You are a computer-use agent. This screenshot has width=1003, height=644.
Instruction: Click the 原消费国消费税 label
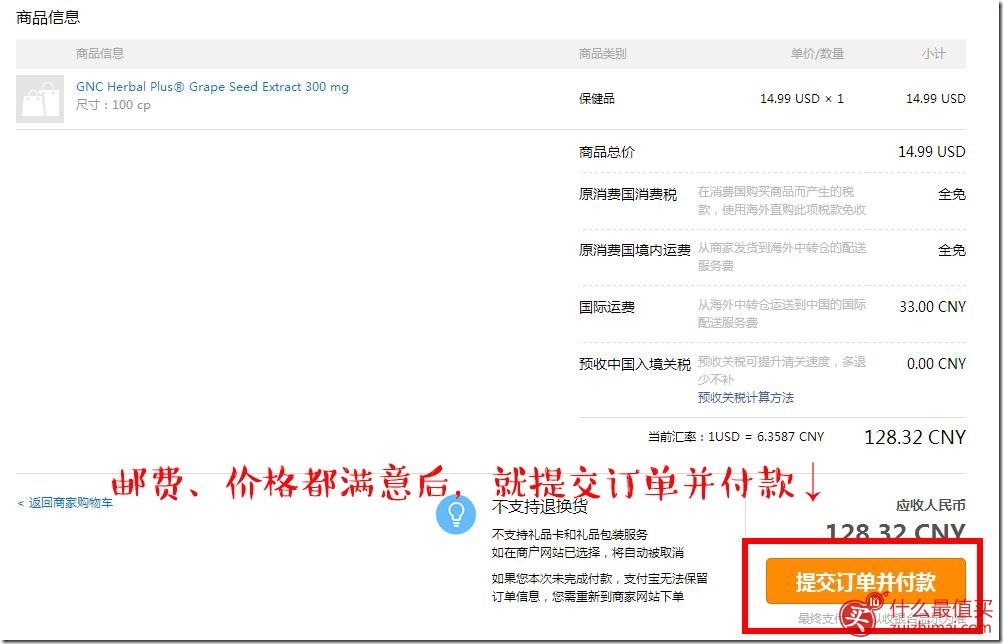(628, 194)
